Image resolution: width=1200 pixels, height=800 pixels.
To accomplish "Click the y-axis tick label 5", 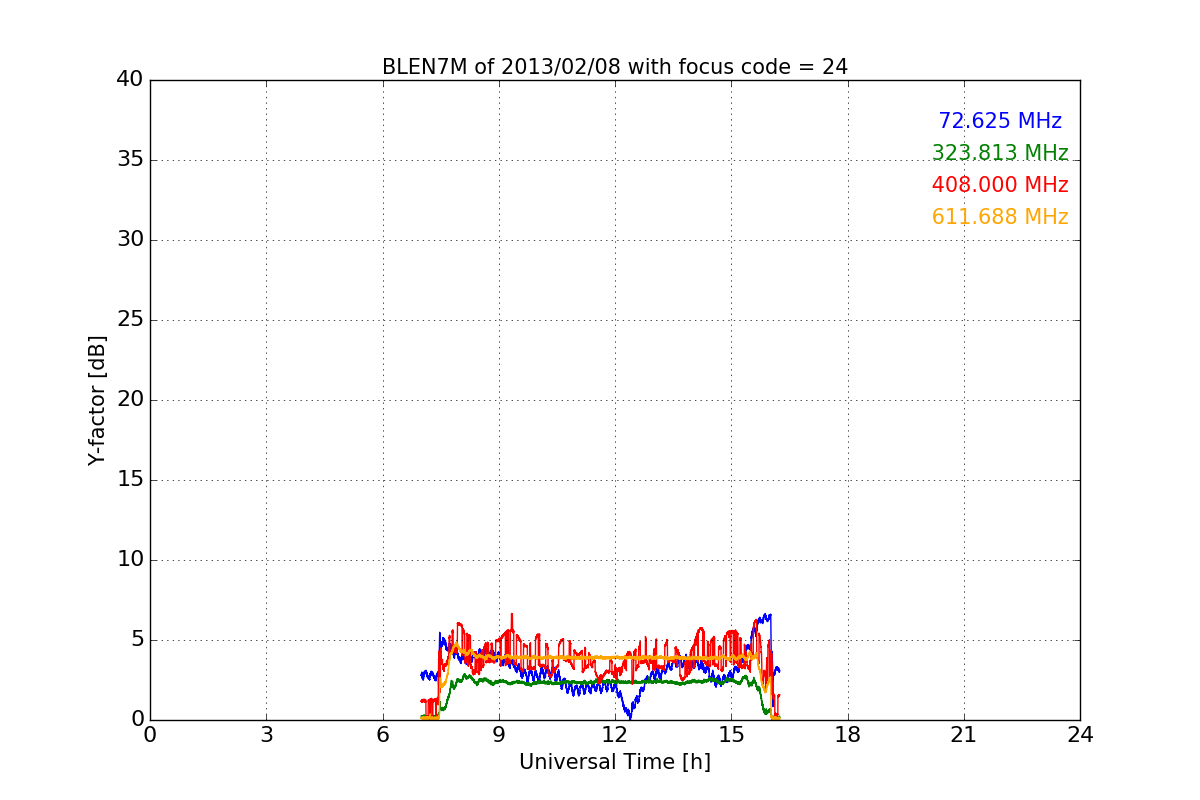I will pyautogui.click(x=137, y=640).
